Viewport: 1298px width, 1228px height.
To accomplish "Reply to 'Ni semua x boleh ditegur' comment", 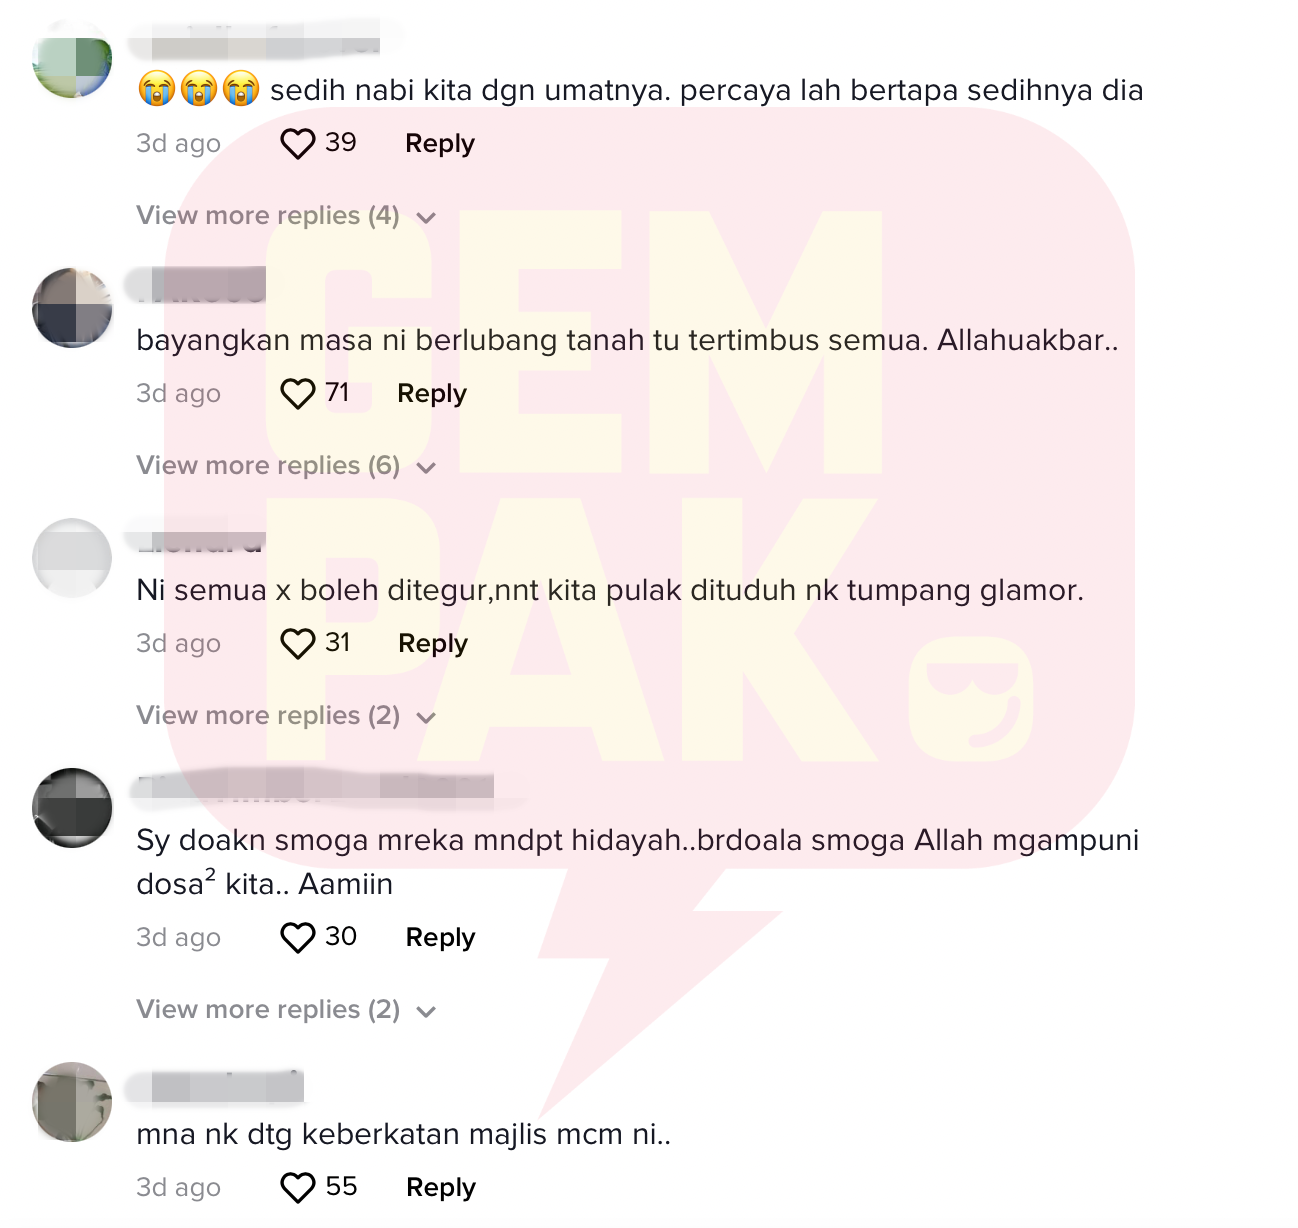I will (x=433, y=644).
